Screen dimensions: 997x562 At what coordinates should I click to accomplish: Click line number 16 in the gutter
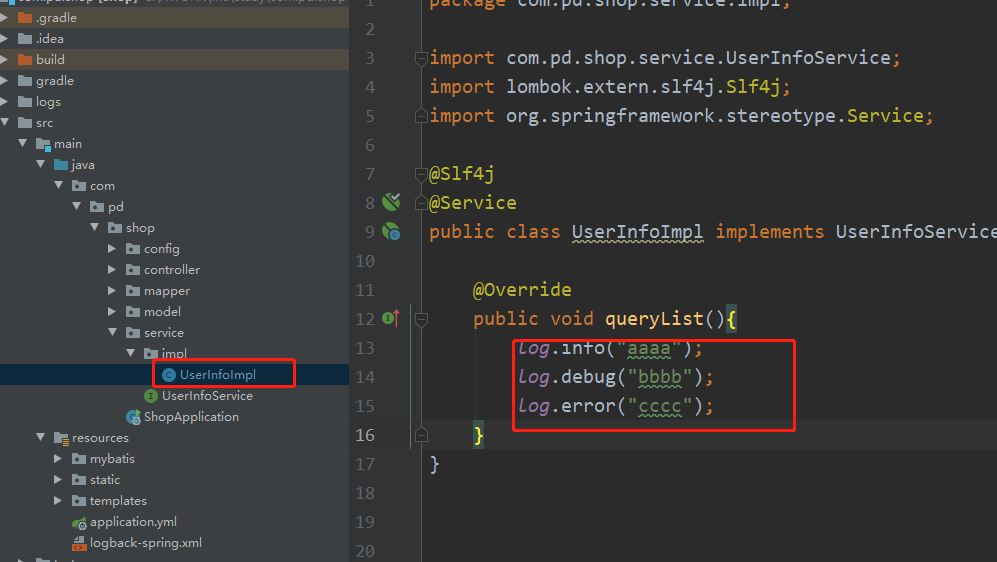click(x=365, y=435)
